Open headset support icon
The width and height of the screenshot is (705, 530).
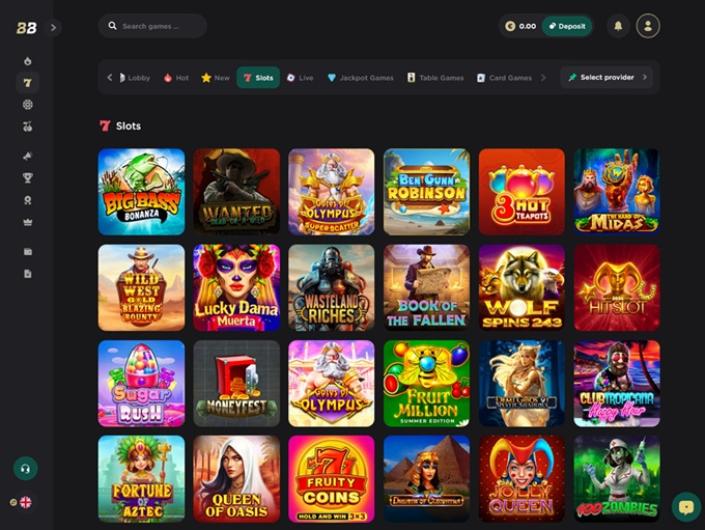(x=25, y=468)
